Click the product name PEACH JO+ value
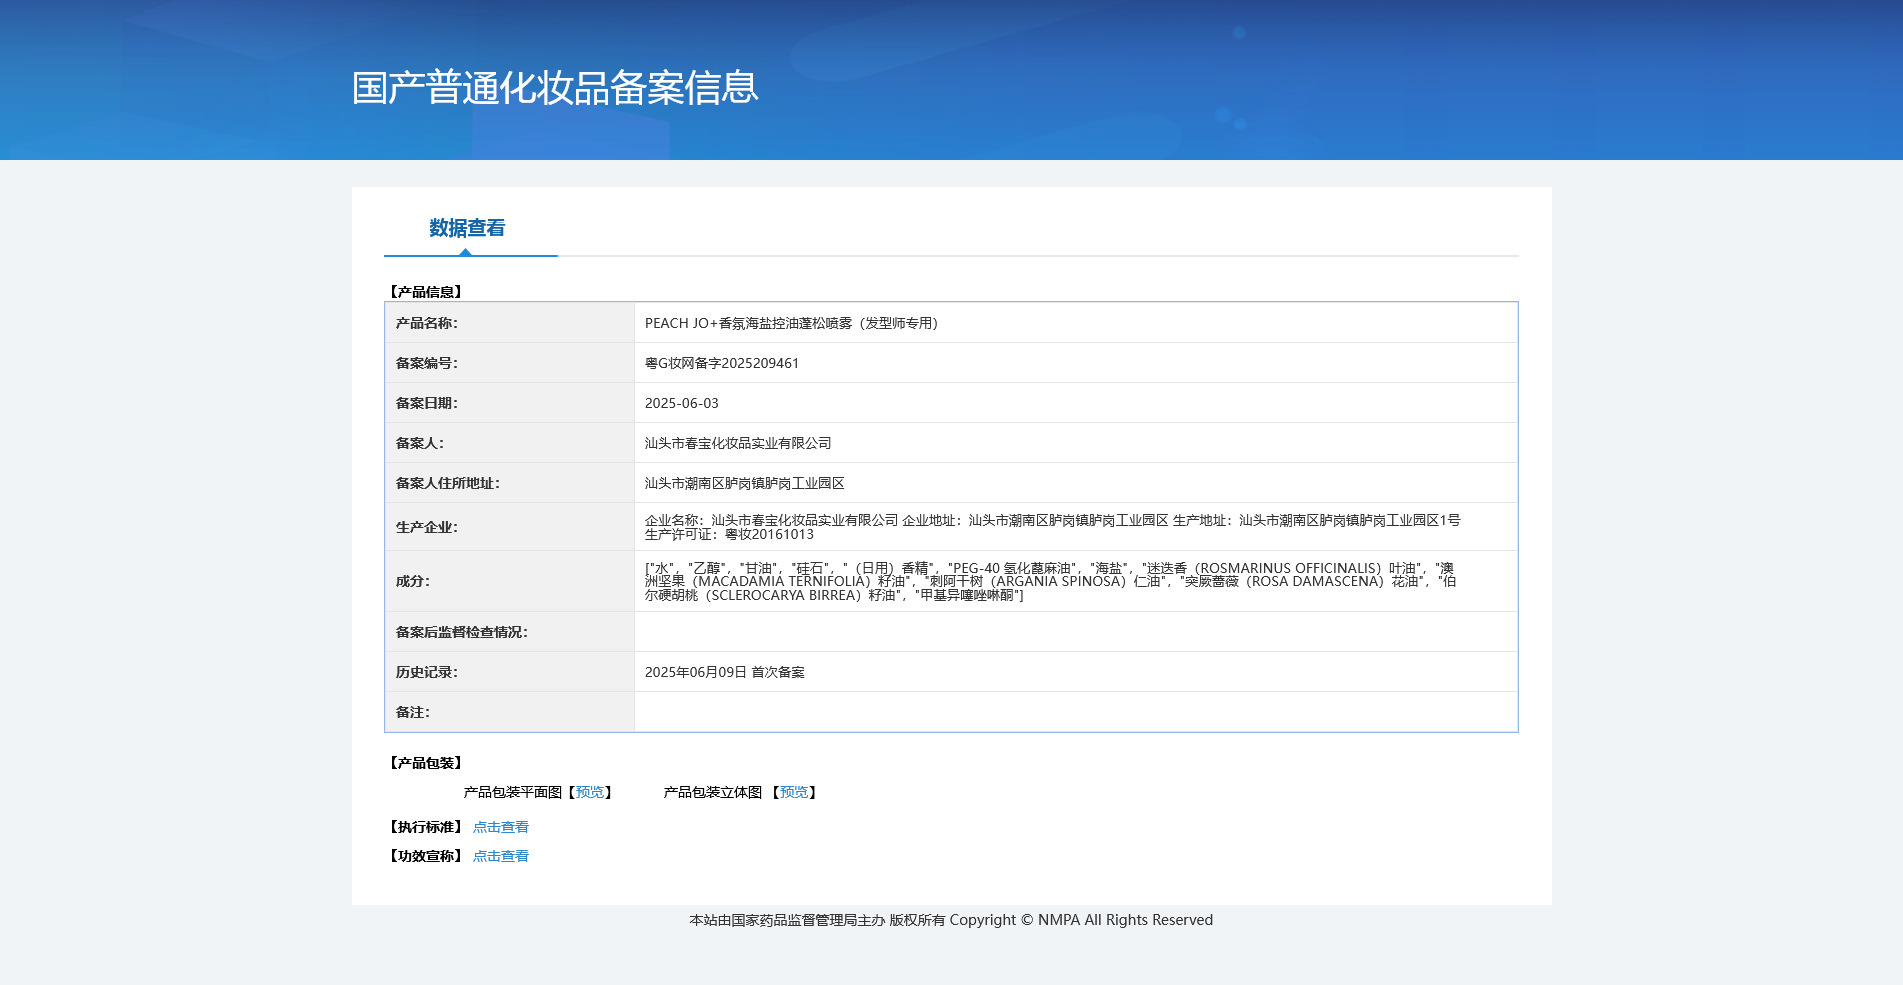The width and height of the screenshot is (1903, 985). (x=791, y=323)
